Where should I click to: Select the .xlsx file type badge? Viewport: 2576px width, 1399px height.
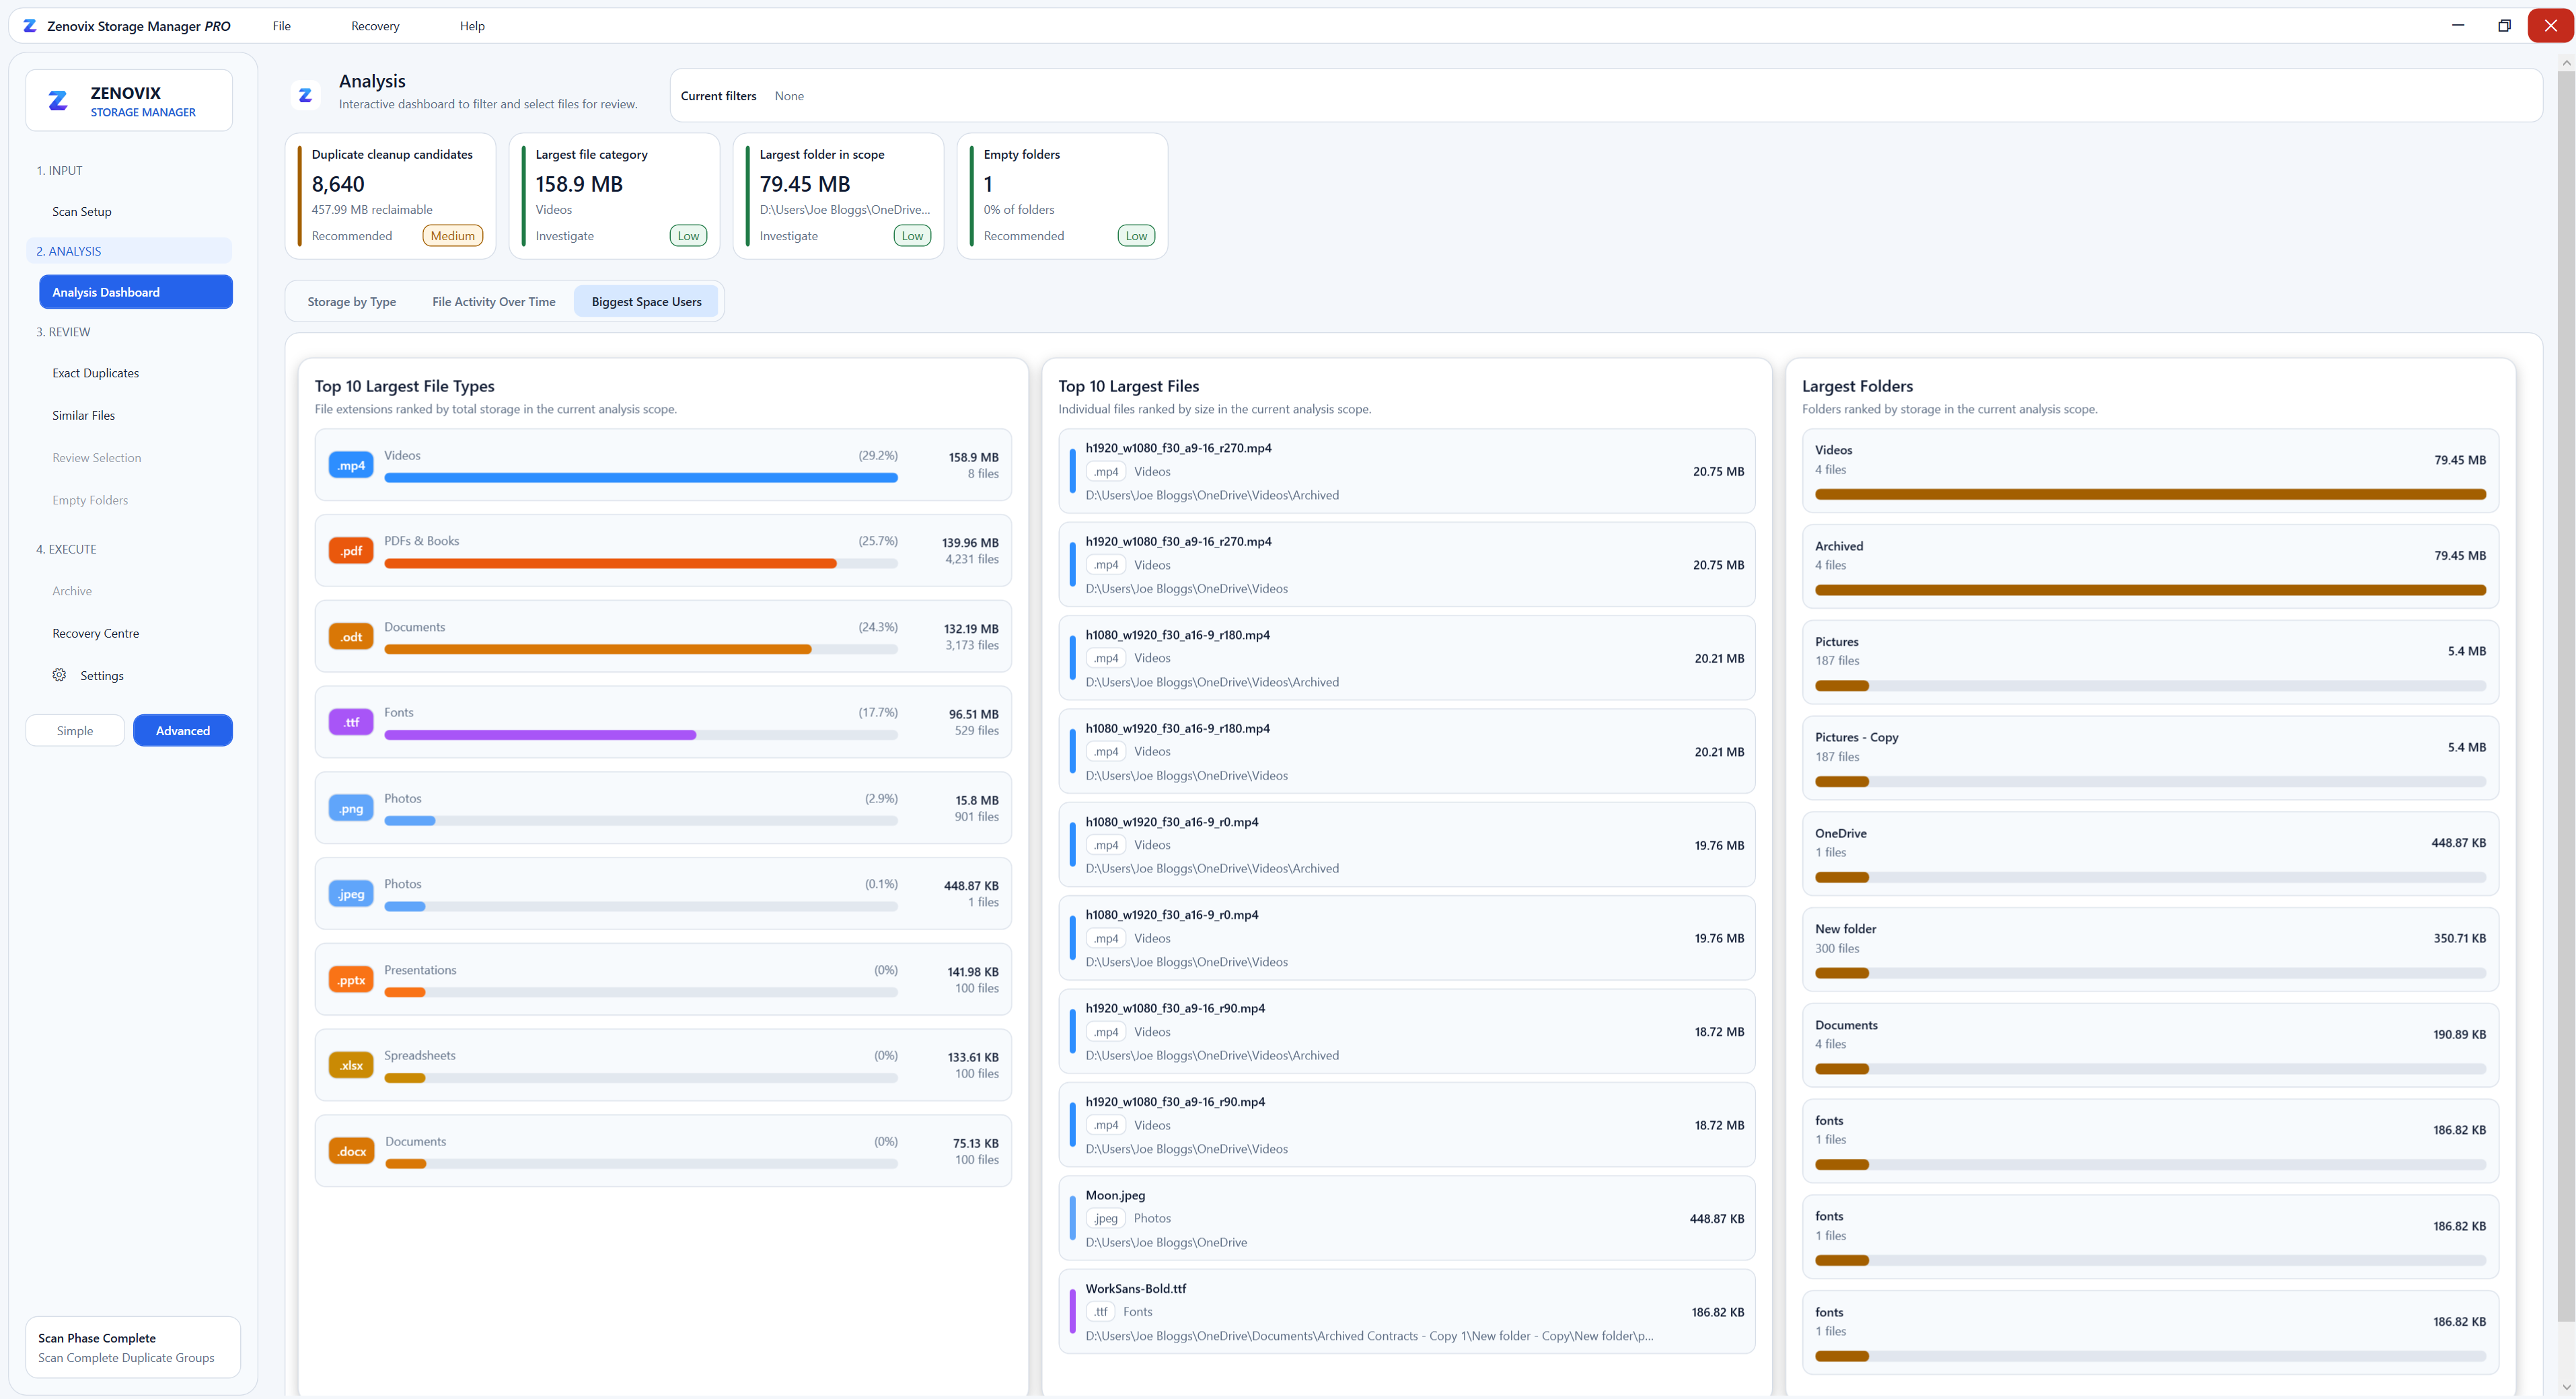pos(351,1065)
